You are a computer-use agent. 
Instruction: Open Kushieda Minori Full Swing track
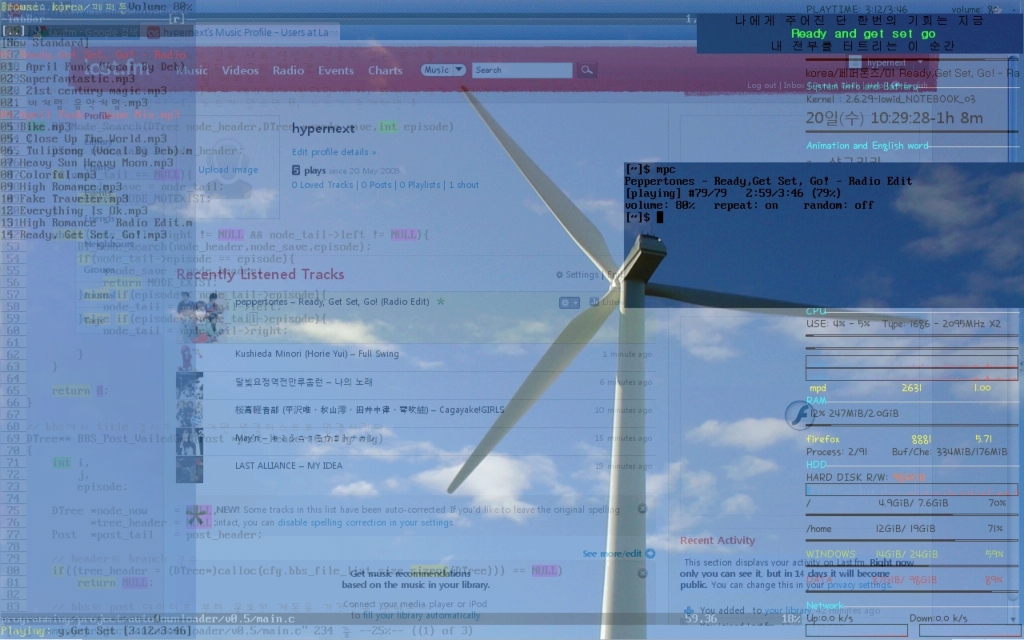pos(317,354)
